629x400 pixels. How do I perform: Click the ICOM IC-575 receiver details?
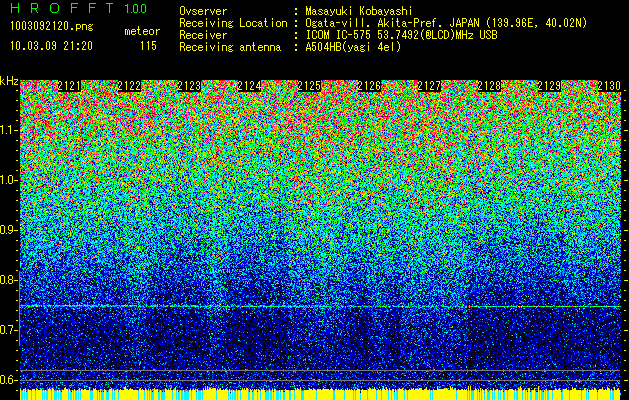click(401, 35)
